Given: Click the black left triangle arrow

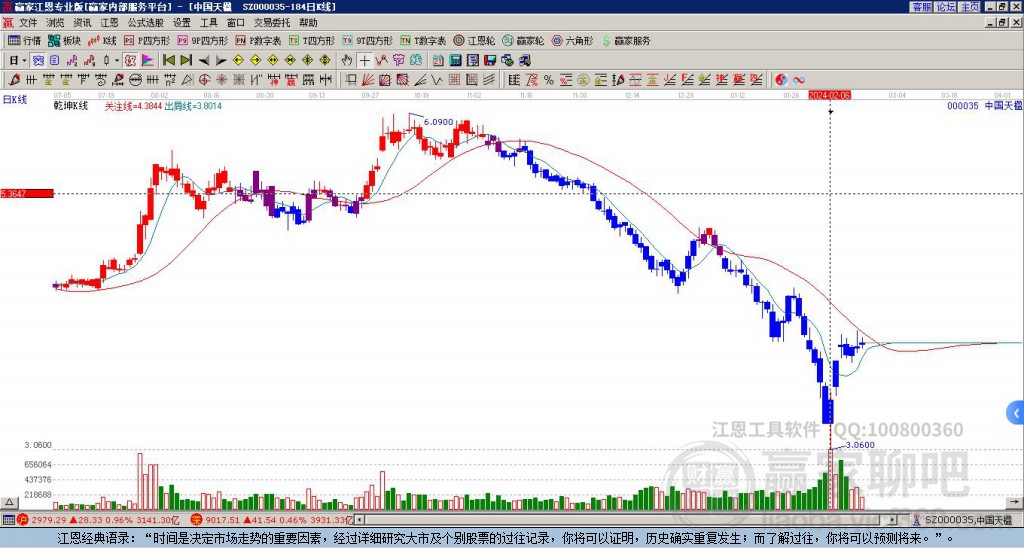Looking at the screenshot, I should click(x=204, y=61).
